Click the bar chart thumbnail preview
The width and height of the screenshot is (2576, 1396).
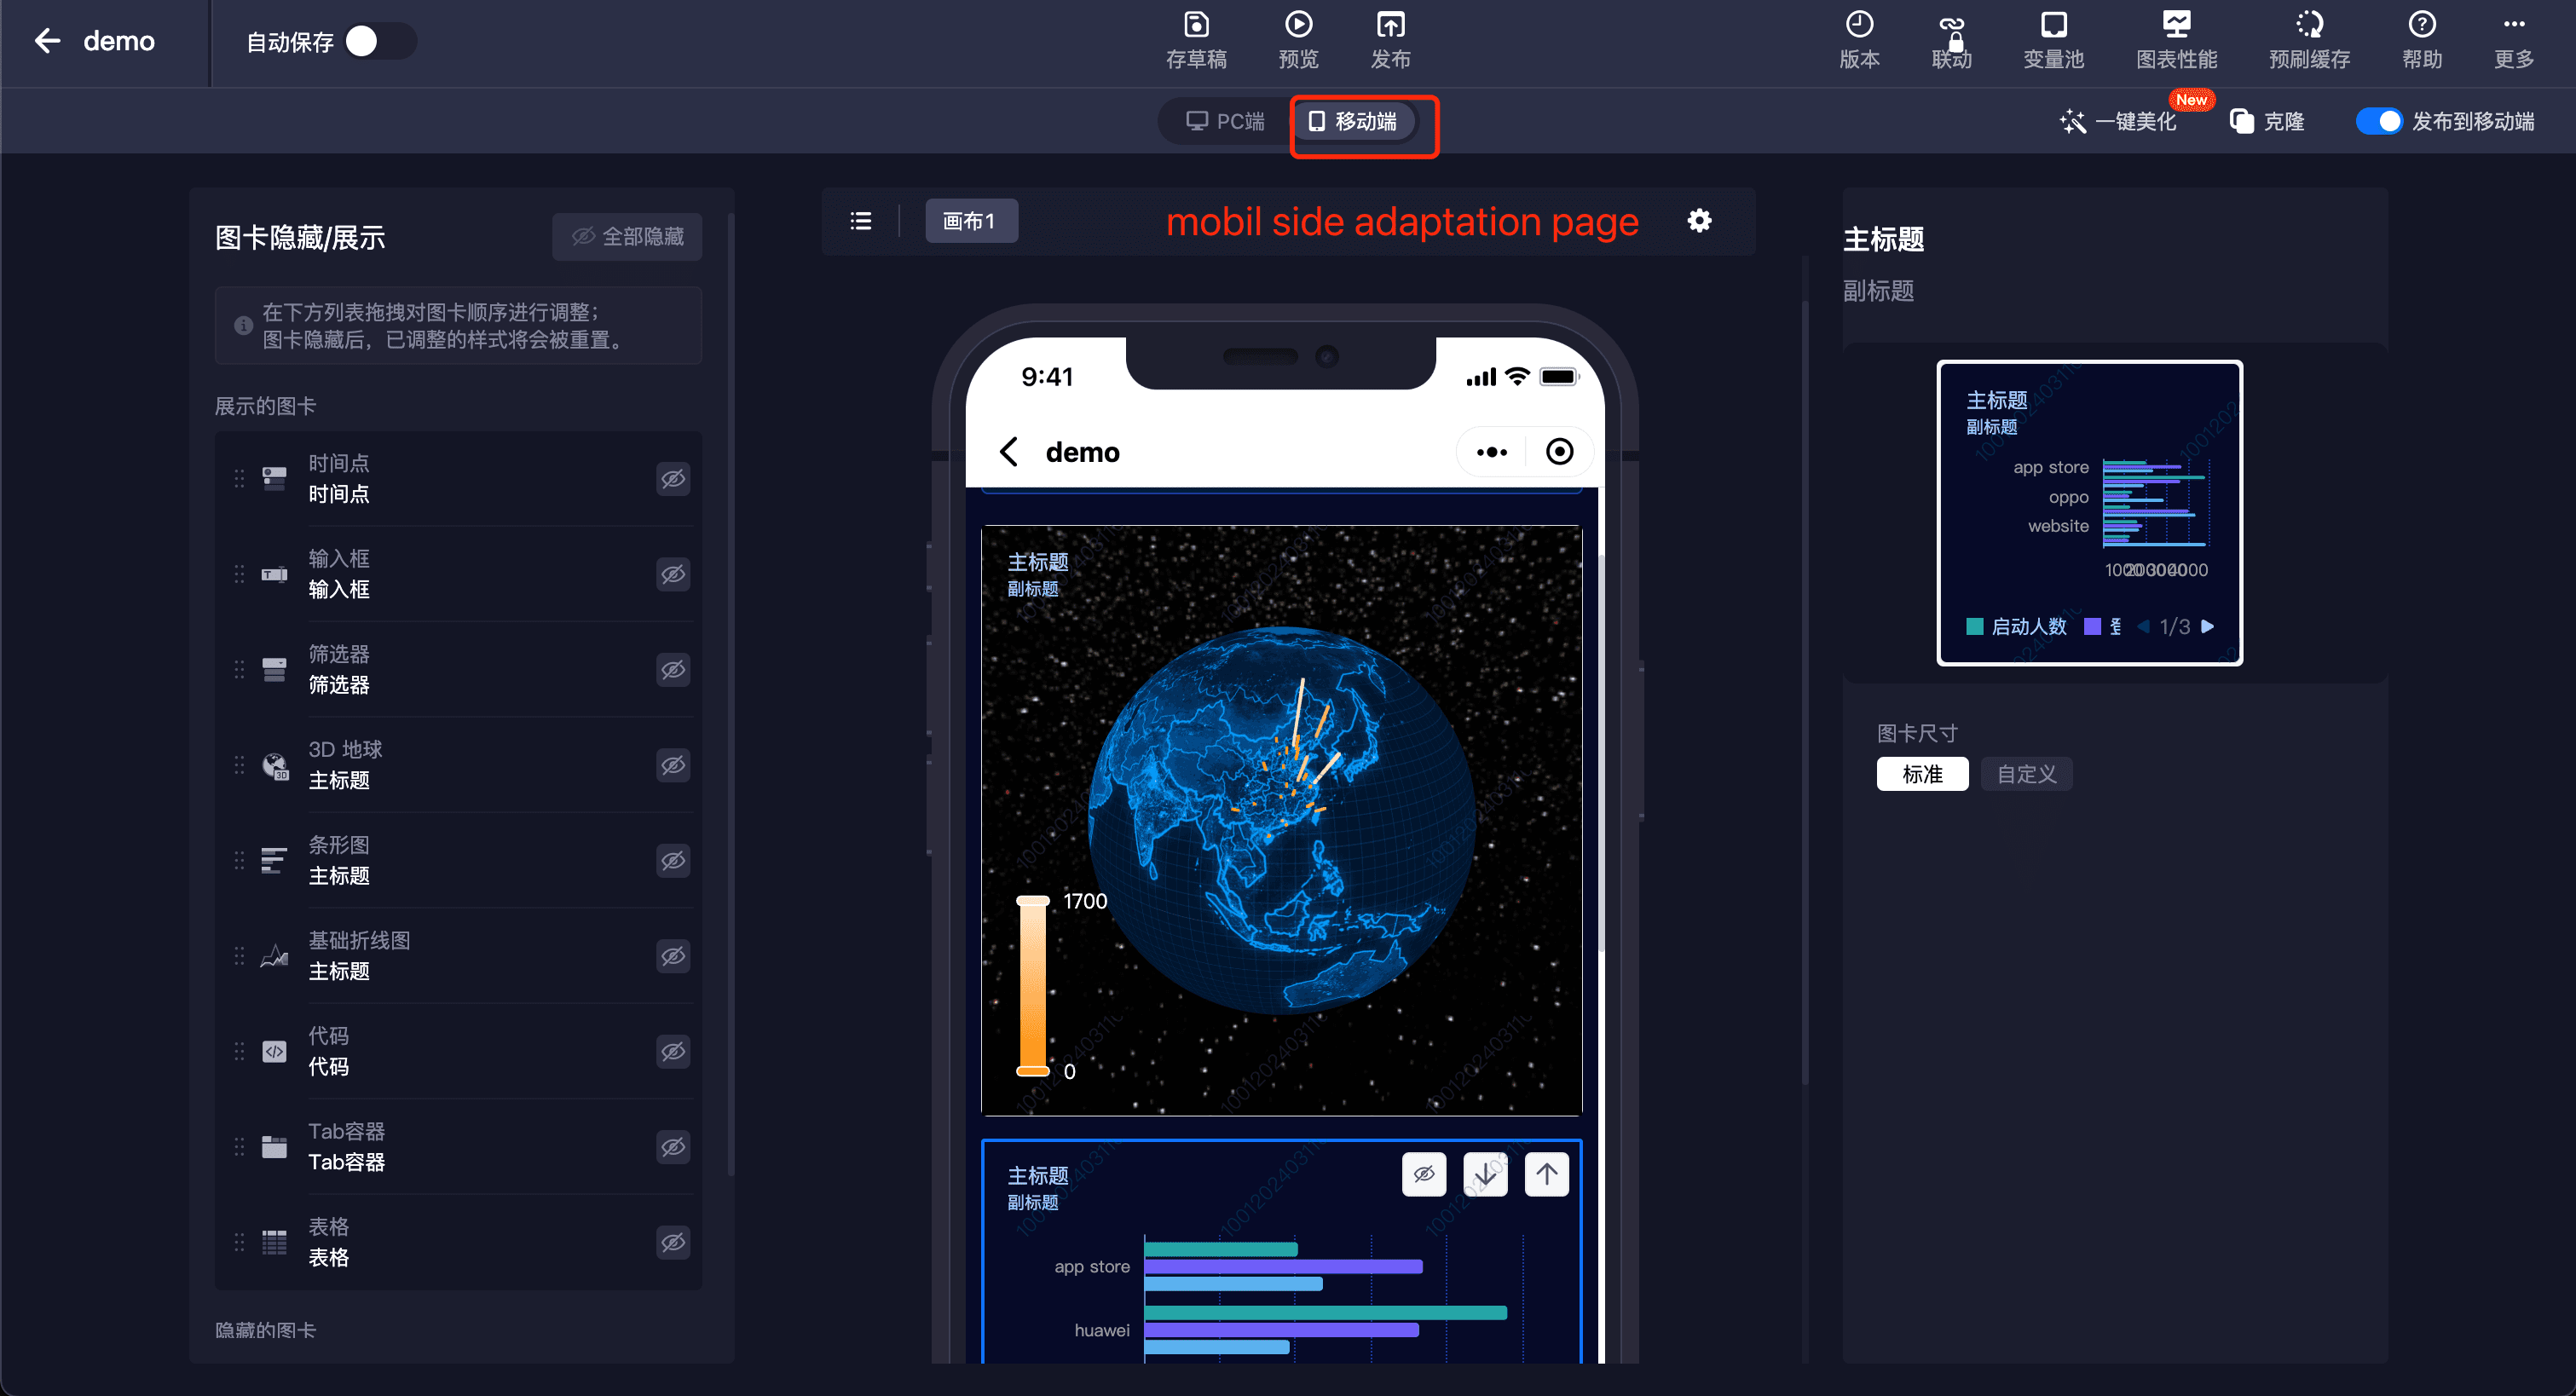click(2090, 513)
